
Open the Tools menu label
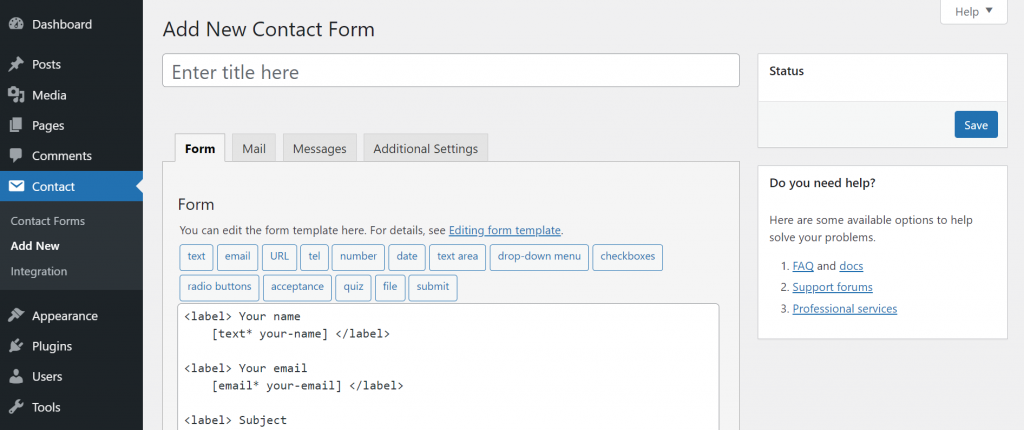click(x=46, y=407)
